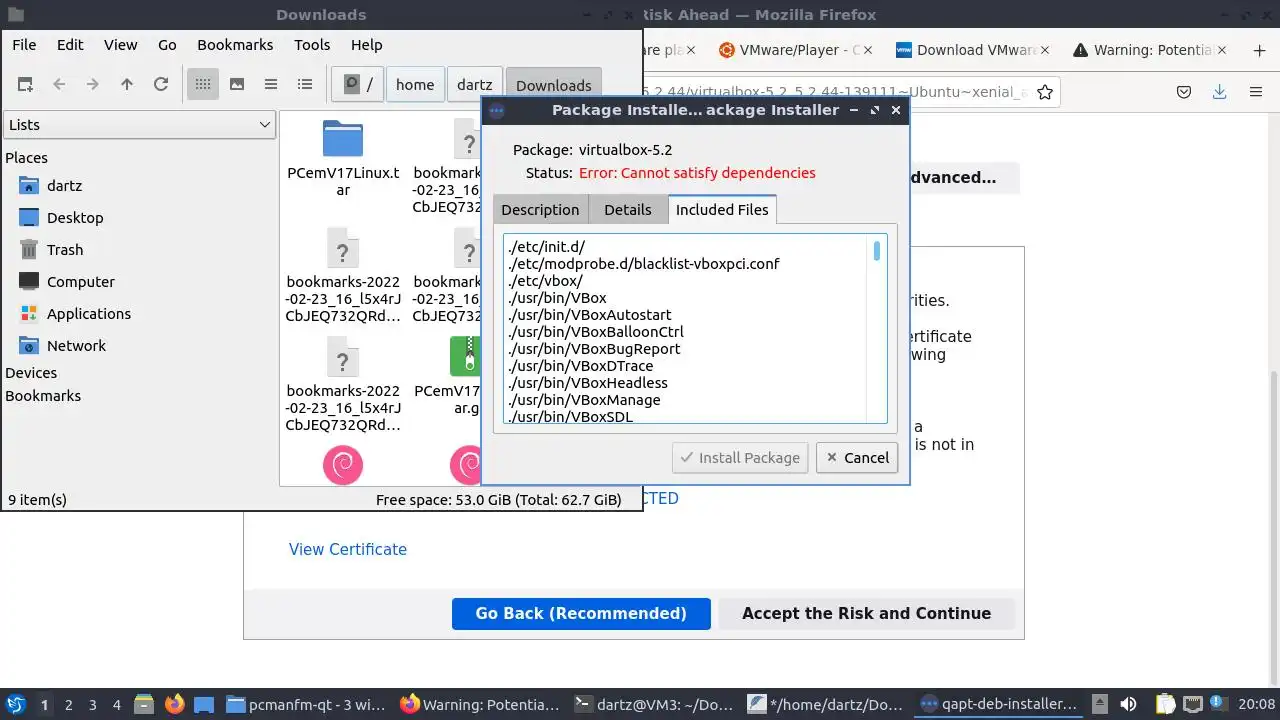Image resolution: width=1280 pixels, height=720 pixels.
Task: Select the PCemV17Linux.tar folder icon
Action: 343,139
